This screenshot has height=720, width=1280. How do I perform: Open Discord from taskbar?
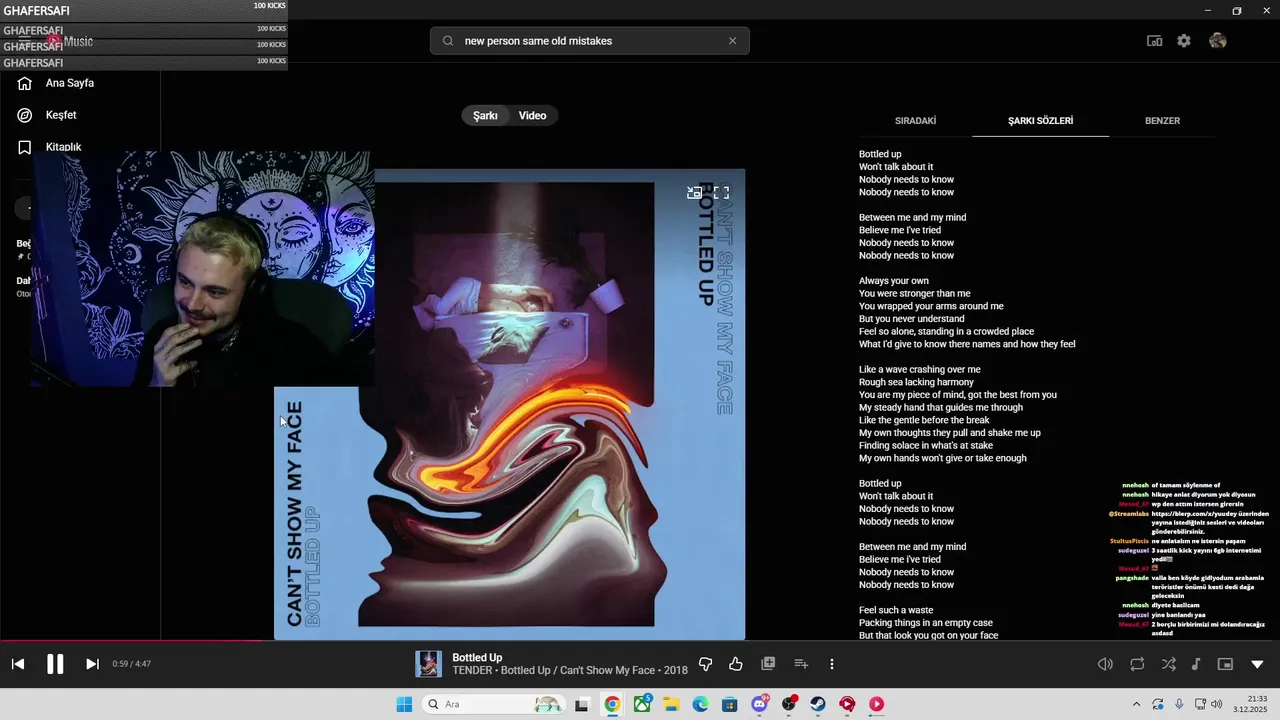click(759, 704)
